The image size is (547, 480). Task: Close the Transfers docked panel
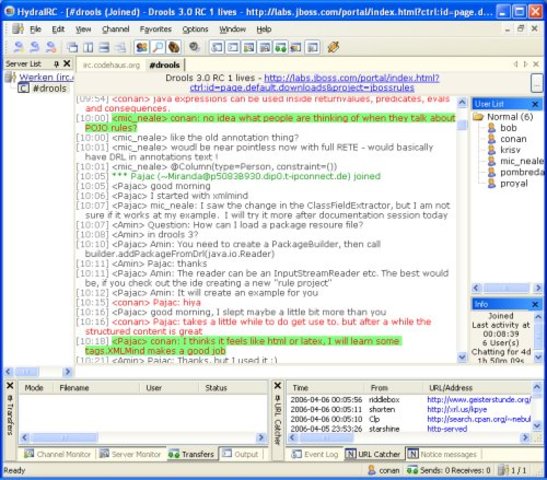[x=10, y=385]
